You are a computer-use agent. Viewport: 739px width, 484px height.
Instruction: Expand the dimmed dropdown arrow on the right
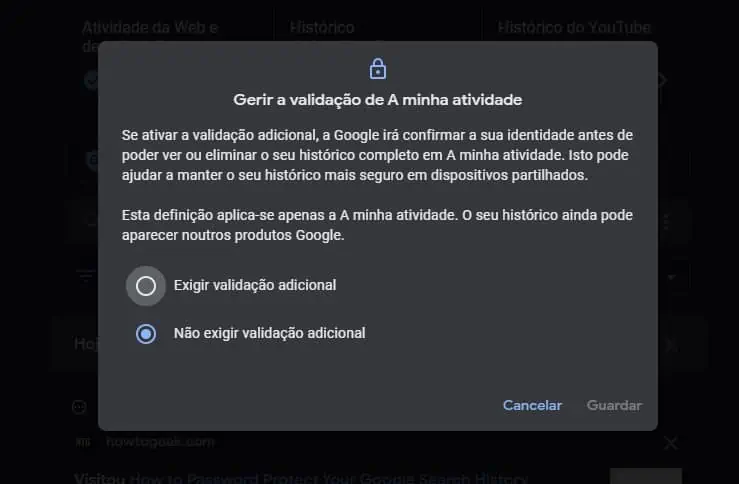672,277
